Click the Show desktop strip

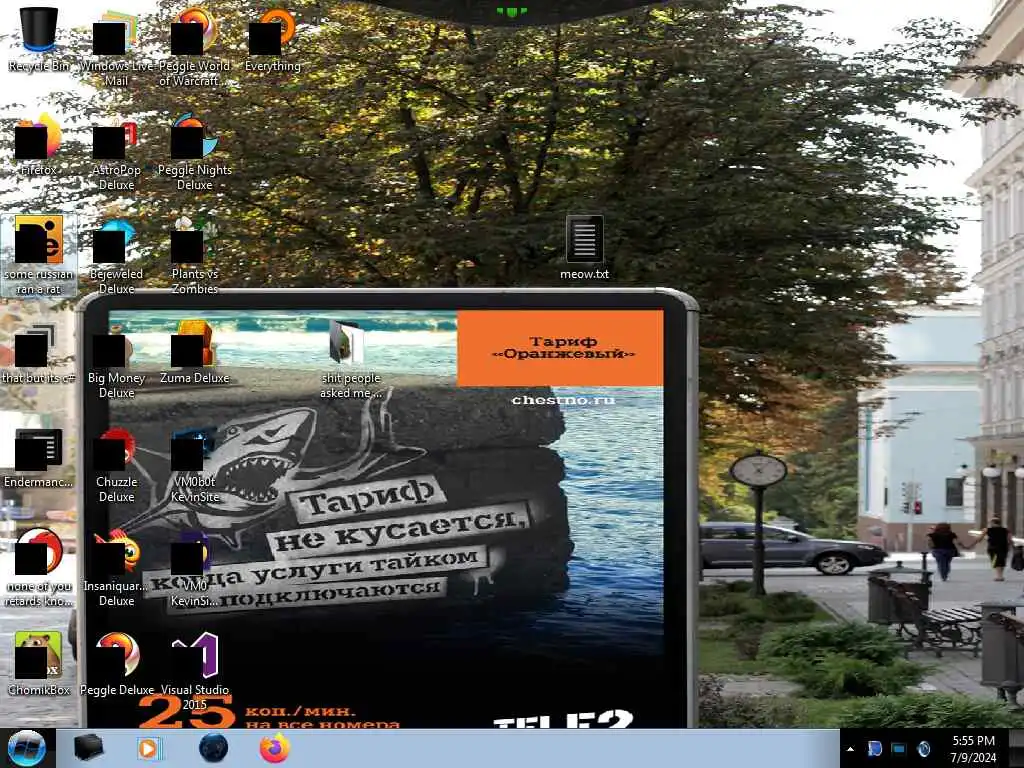pos(1016,748)
